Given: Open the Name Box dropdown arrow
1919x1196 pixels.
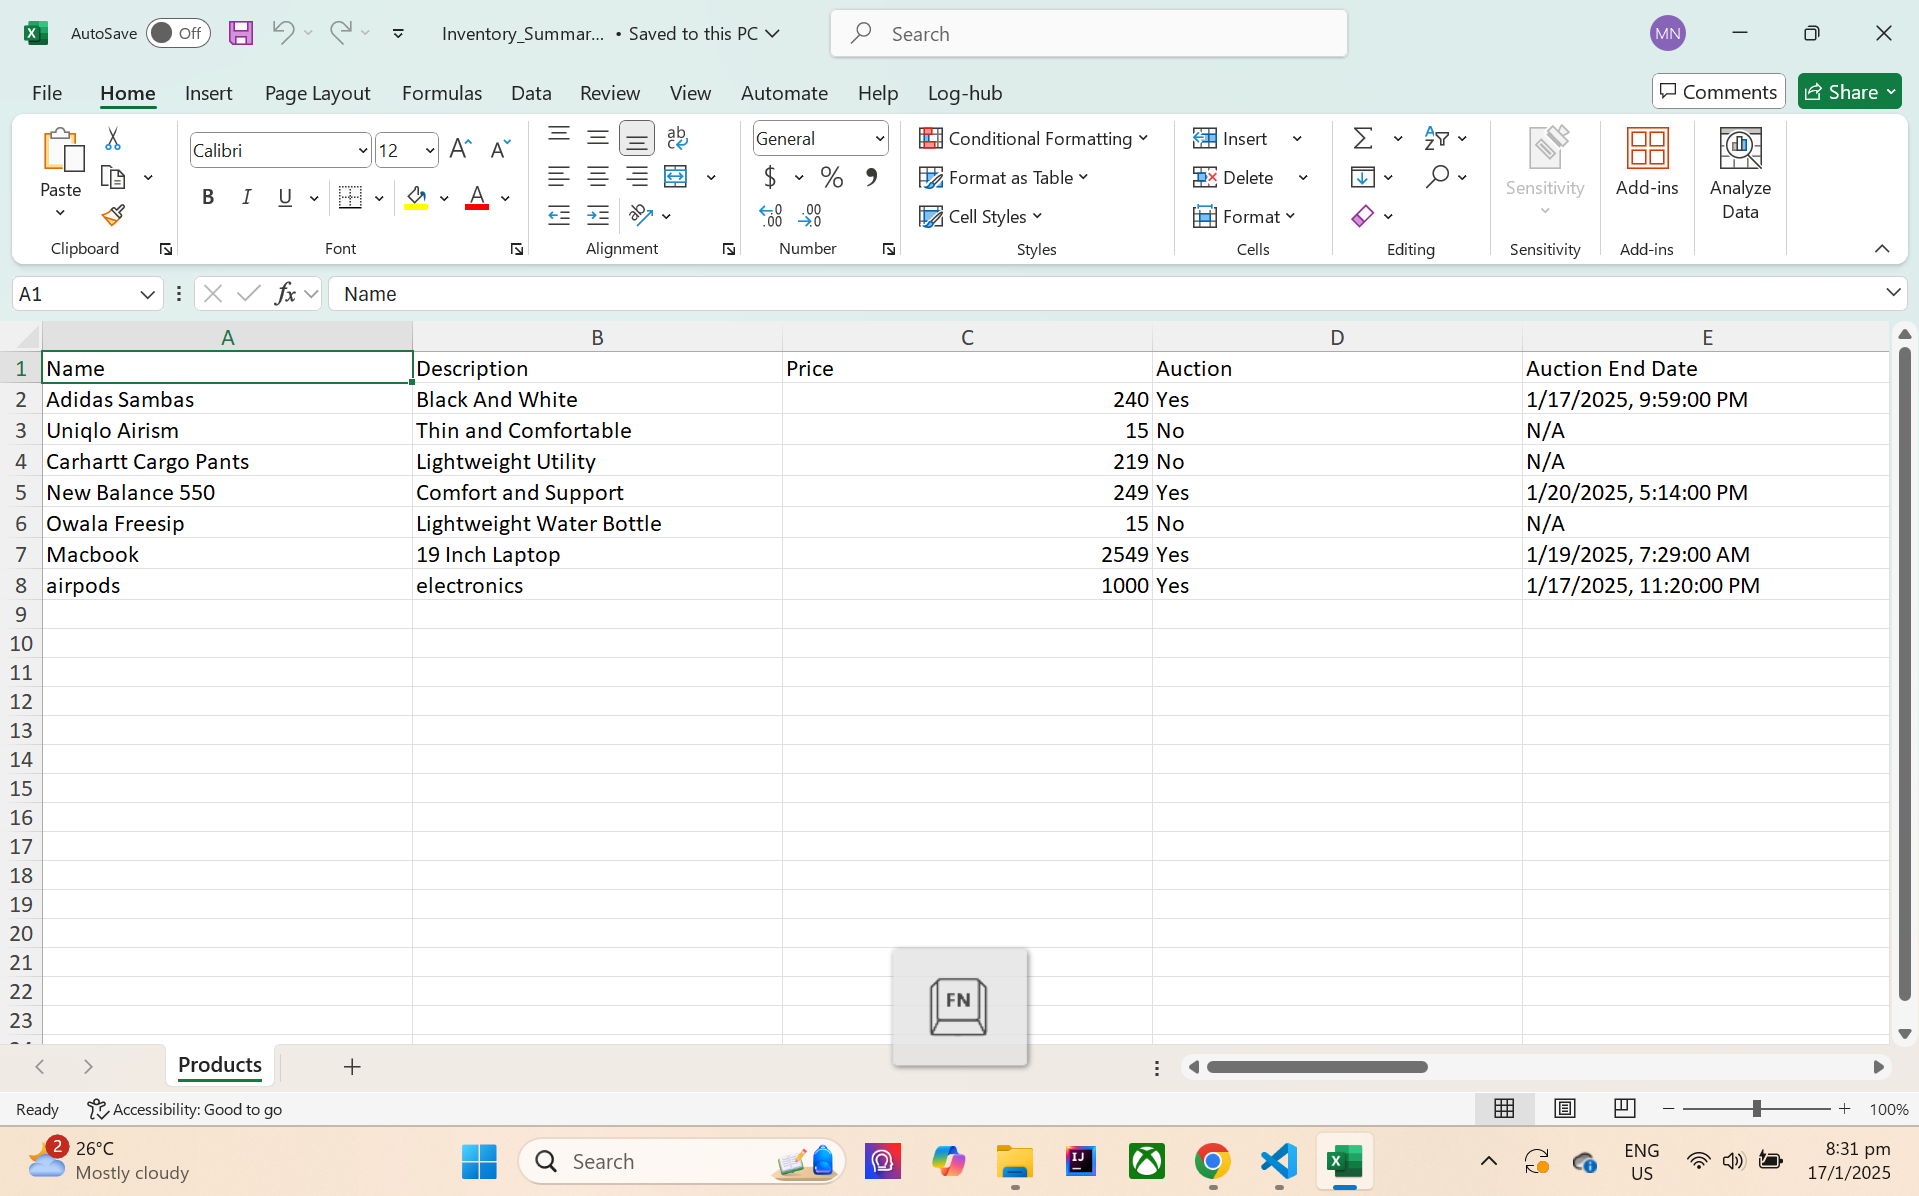Looking at the screenshot, I should tap(147, 294).
